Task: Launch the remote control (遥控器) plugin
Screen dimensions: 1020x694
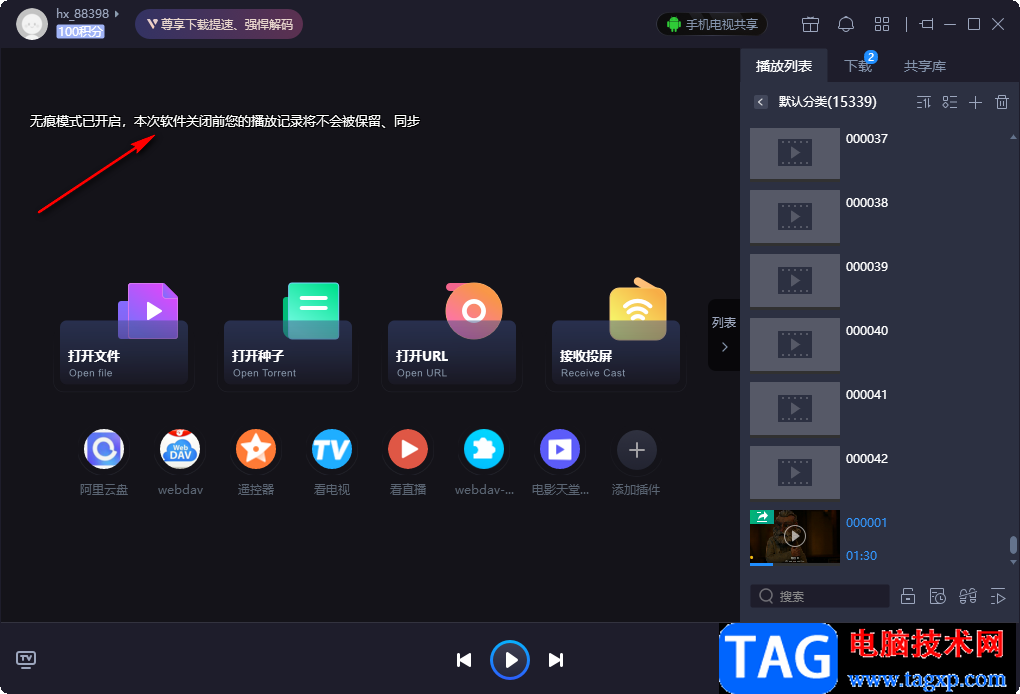Action: click(x=256, y=449)
